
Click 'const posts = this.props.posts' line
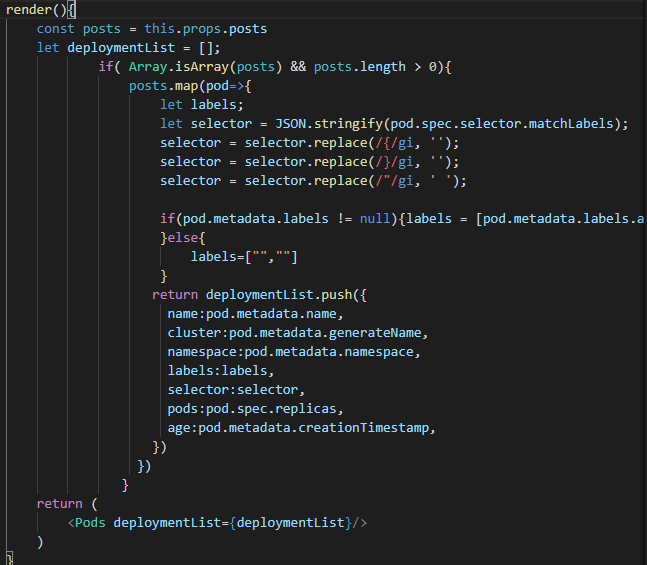tap(152, 29)
